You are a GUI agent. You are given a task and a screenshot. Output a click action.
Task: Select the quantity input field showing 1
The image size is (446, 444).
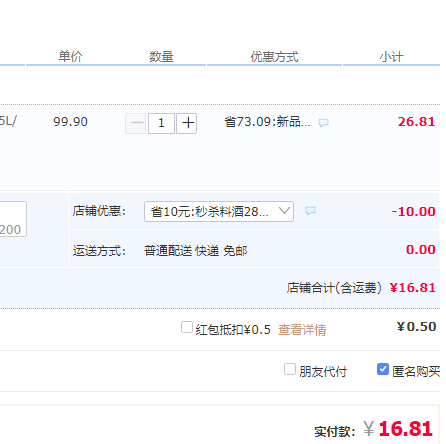click(x=161, y=123)
